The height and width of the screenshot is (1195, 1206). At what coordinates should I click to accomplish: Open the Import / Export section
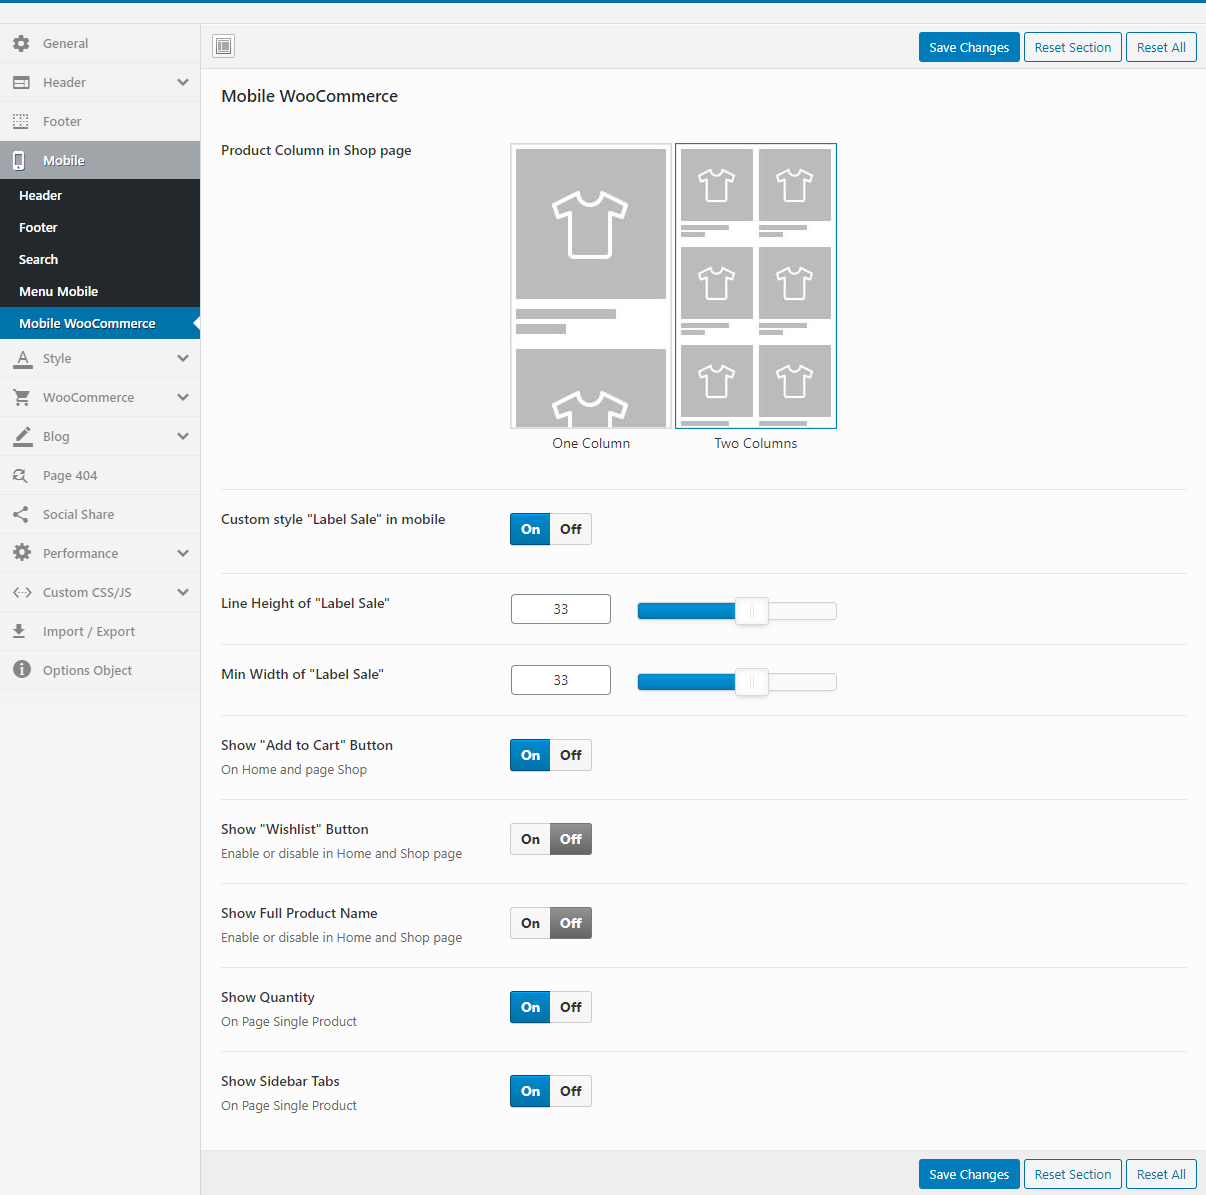(100, 631)
